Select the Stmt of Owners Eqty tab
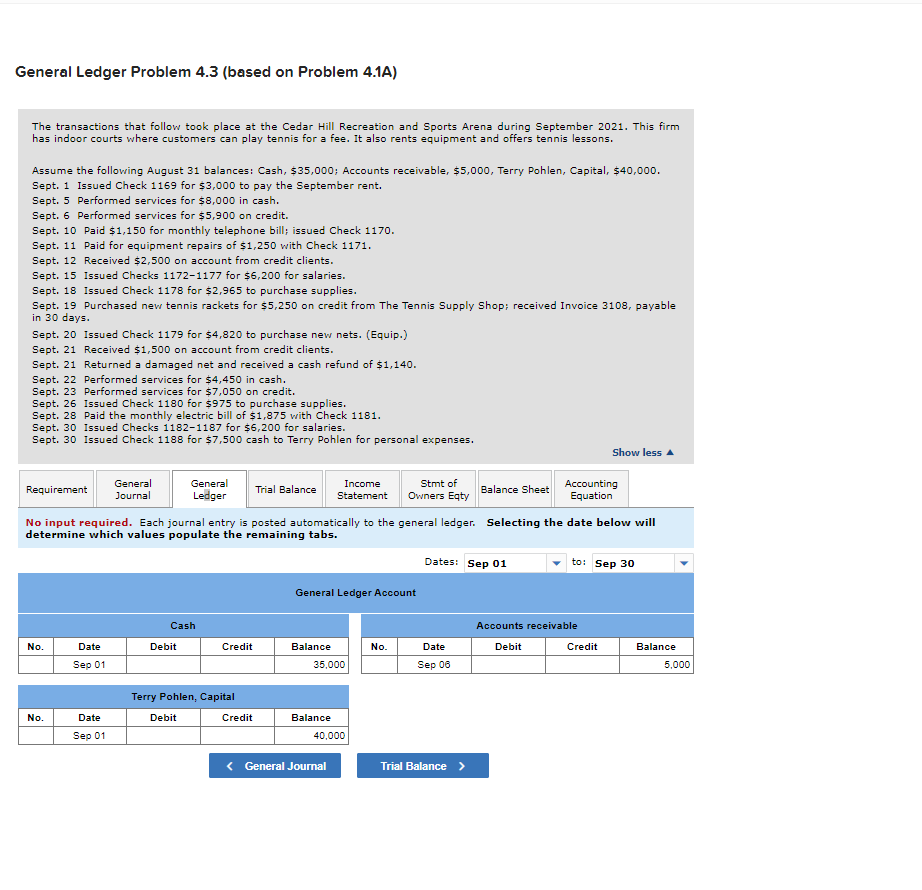Screen dimensions: 922x890 (438, 489)
